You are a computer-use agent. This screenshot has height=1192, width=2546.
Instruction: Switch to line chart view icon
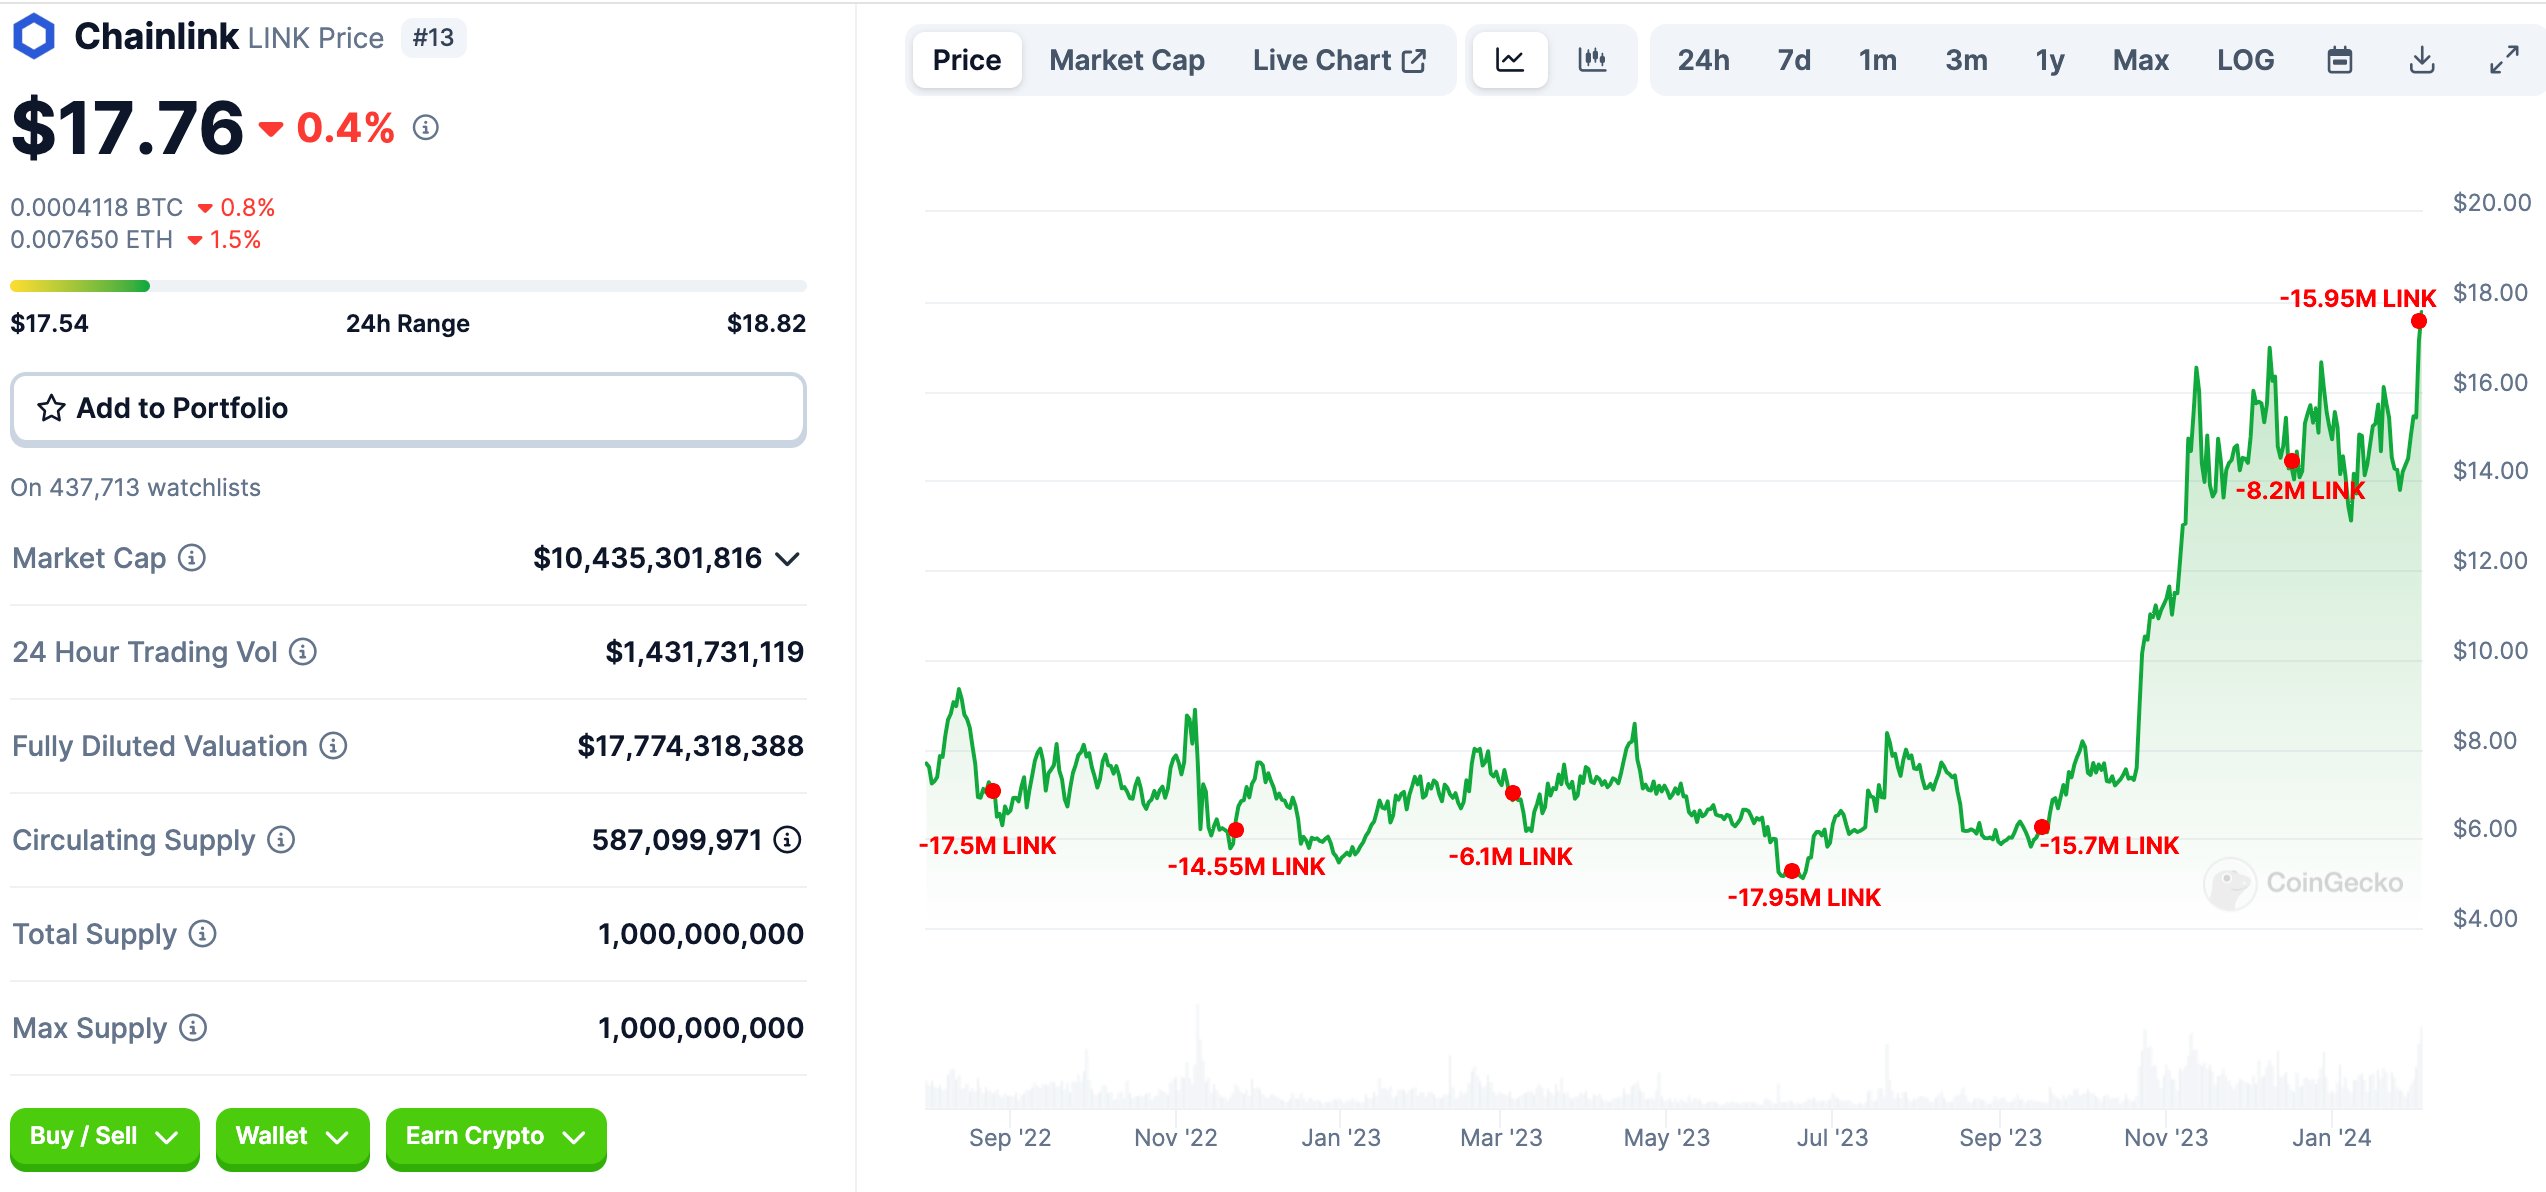tap(1510, 60)
